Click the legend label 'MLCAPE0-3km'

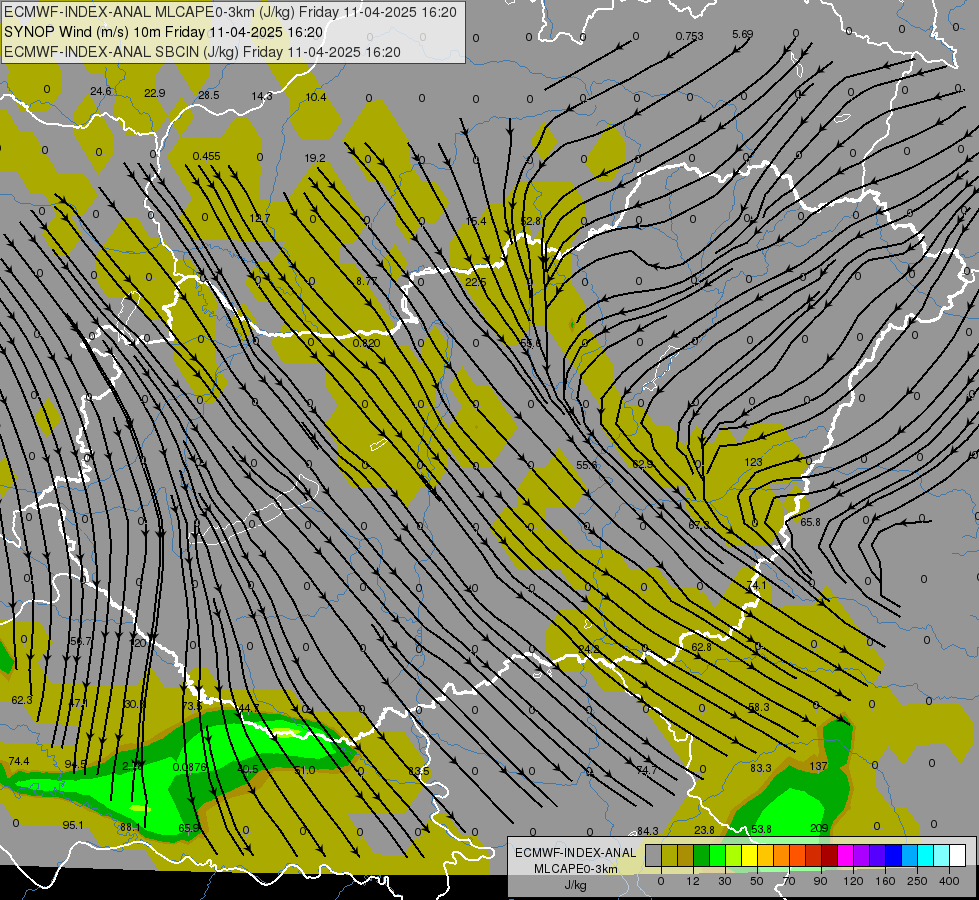click(576, 869)
